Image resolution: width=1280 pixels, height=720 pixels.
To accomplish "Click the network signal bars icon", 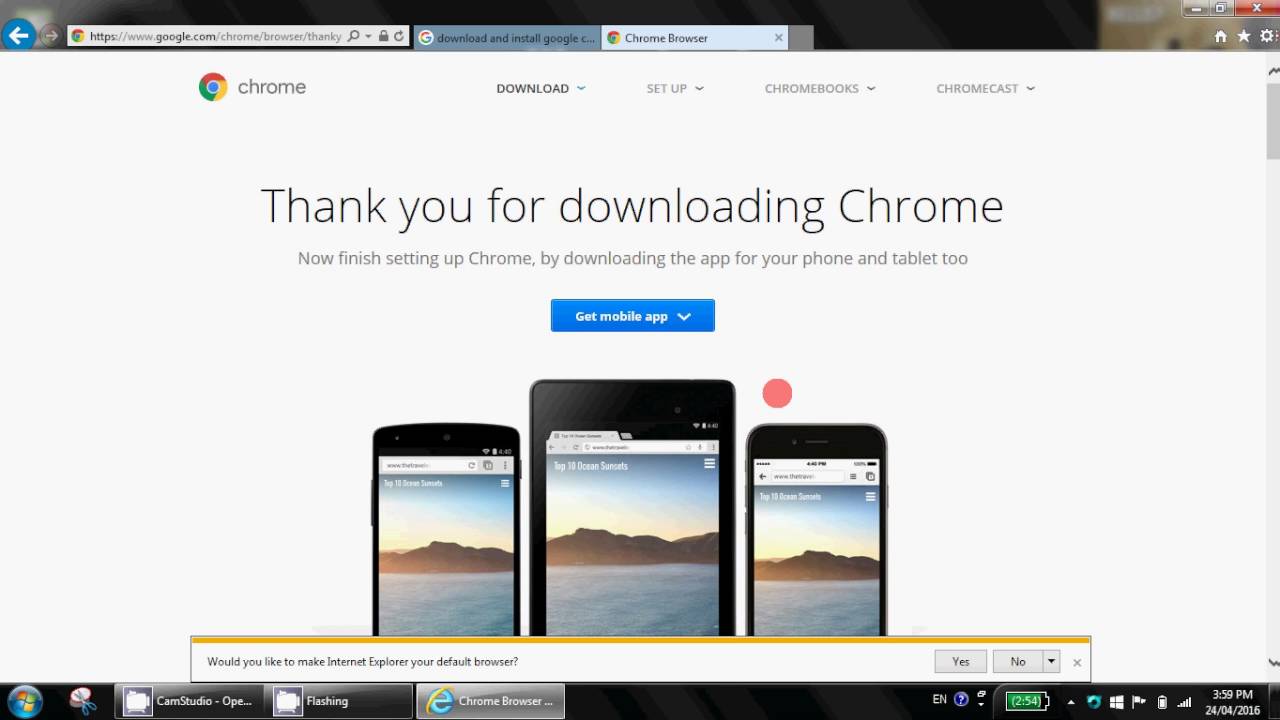I will 1185,701.
